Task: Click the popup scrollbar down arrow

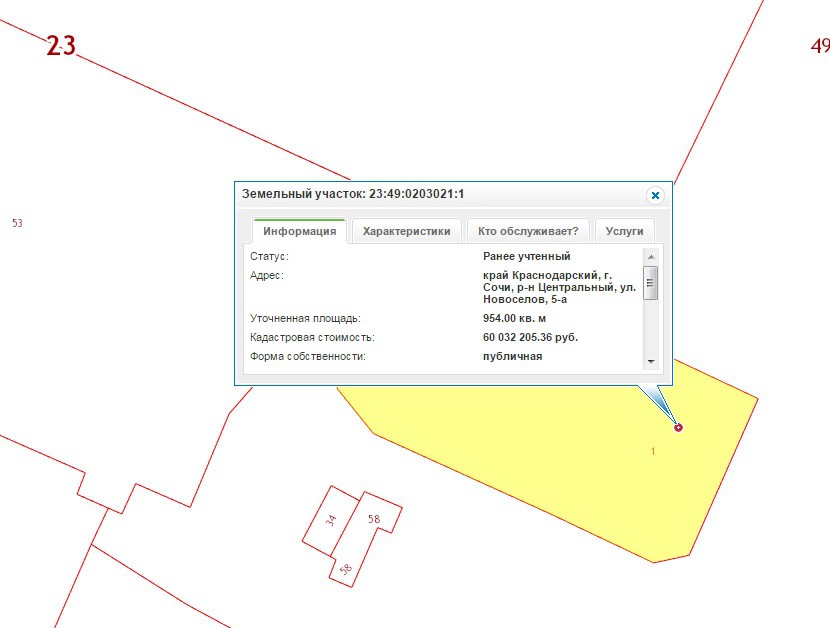Action: (x=650, y=361)
